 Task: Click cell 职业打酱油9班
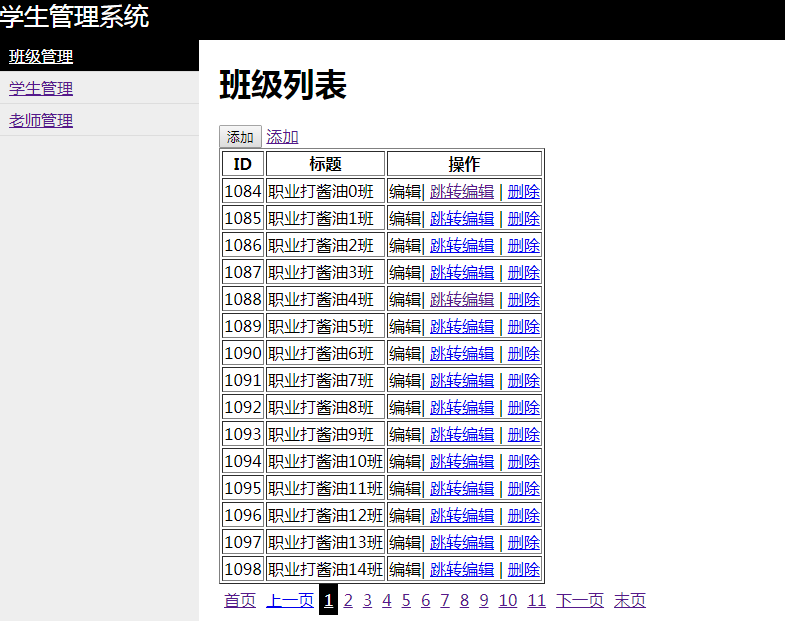point(325,434)
